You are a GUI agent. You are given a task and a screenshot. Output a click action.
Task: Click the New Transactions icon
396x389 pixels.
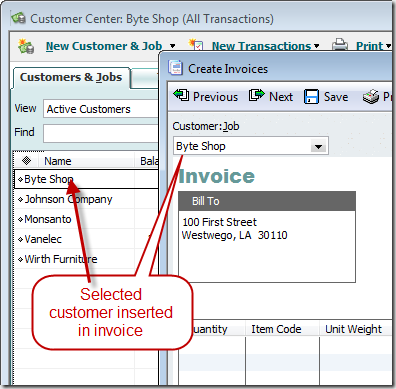click(x=196, y=45)
